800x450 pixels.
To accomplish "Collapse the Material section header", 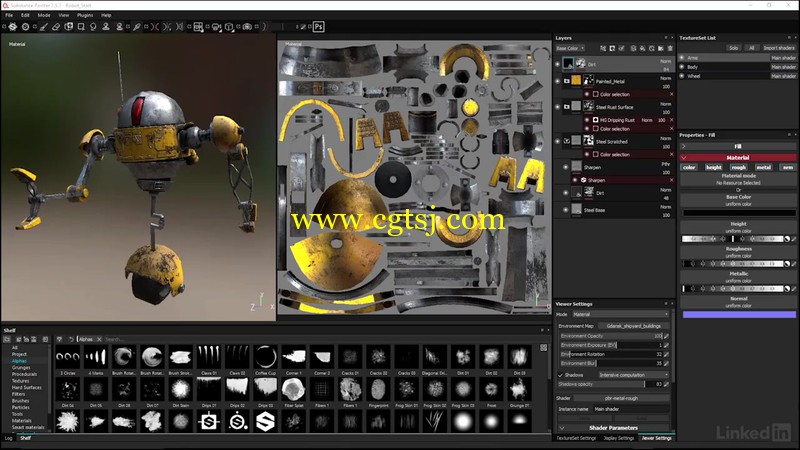I will (x=738, y=158).
